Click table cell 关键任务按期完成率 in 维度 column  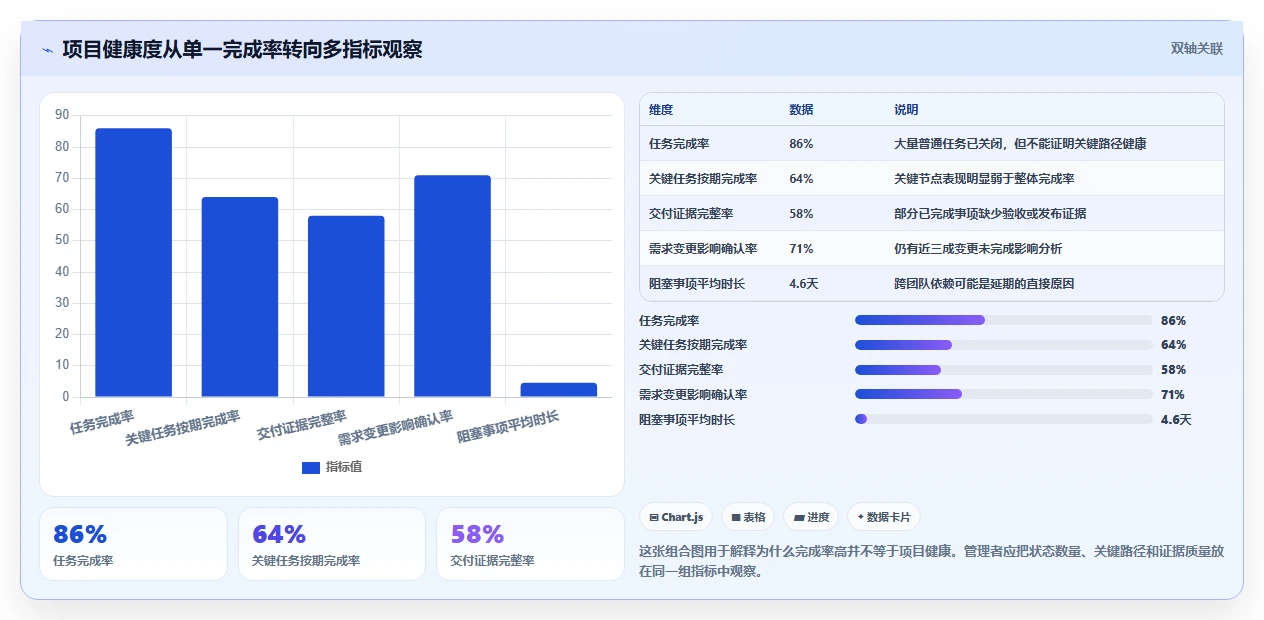tap(703, 179)
